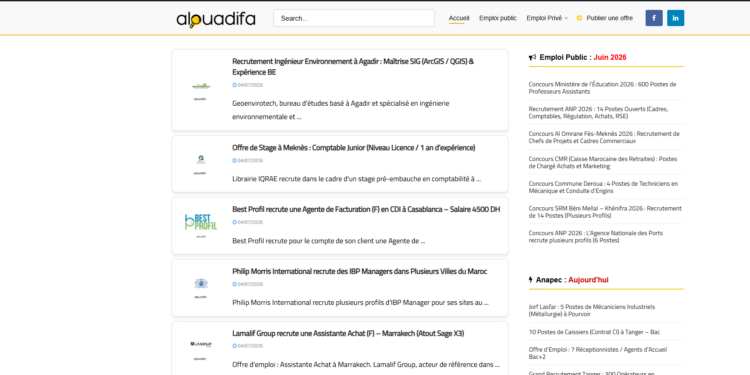Screen dimensions: 750x375
Task: Open the Geoenvirotech company logo thumbnail
Action: point(201,91)
